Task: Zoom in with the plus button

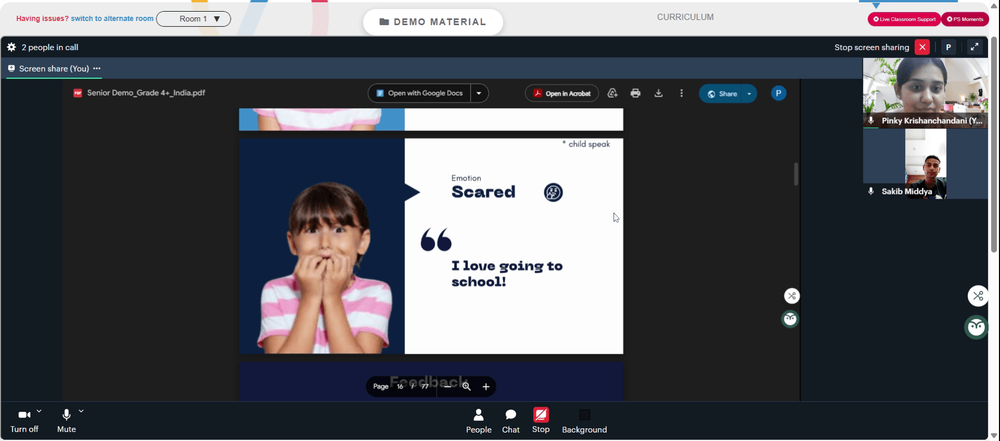Action: [486, 387]
